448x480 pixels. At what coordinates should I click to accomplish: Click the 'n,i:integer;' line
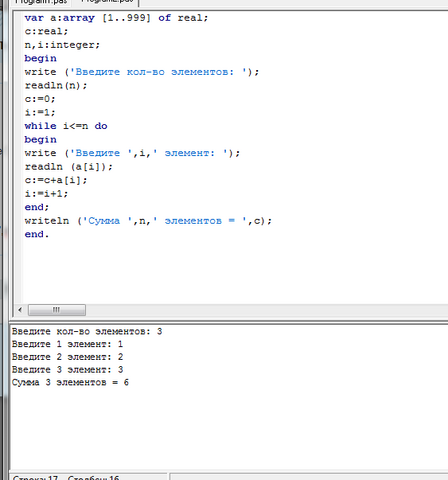[x=62, y=45]
